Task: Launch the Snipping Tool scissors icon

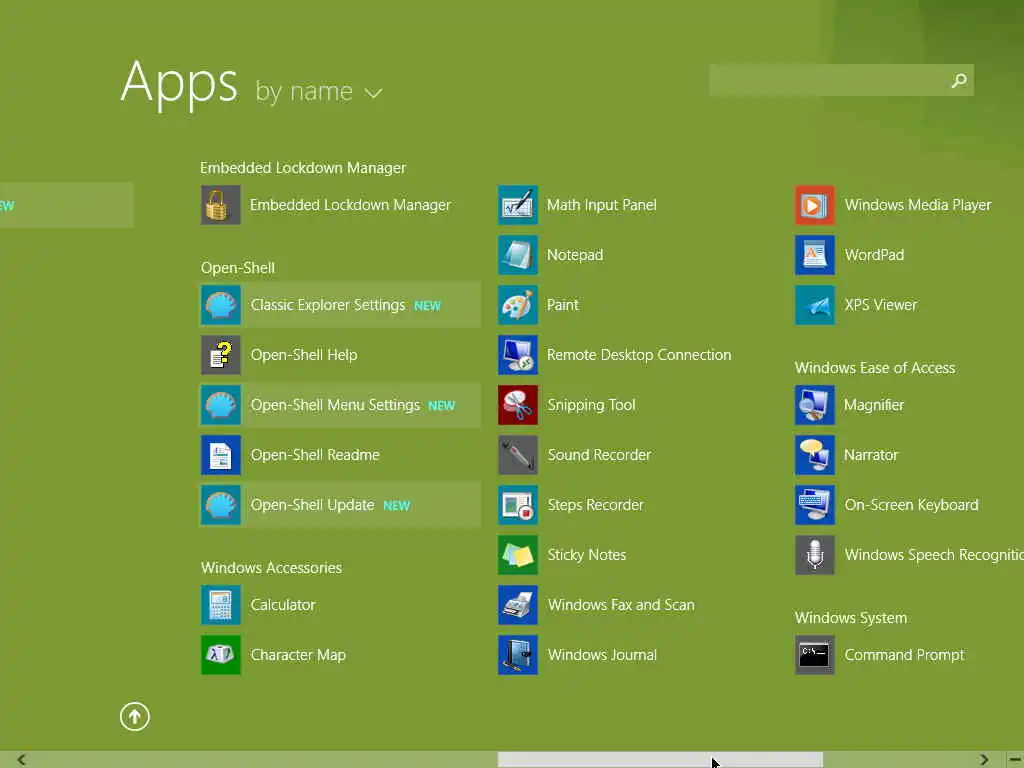Action: point(518,405)
